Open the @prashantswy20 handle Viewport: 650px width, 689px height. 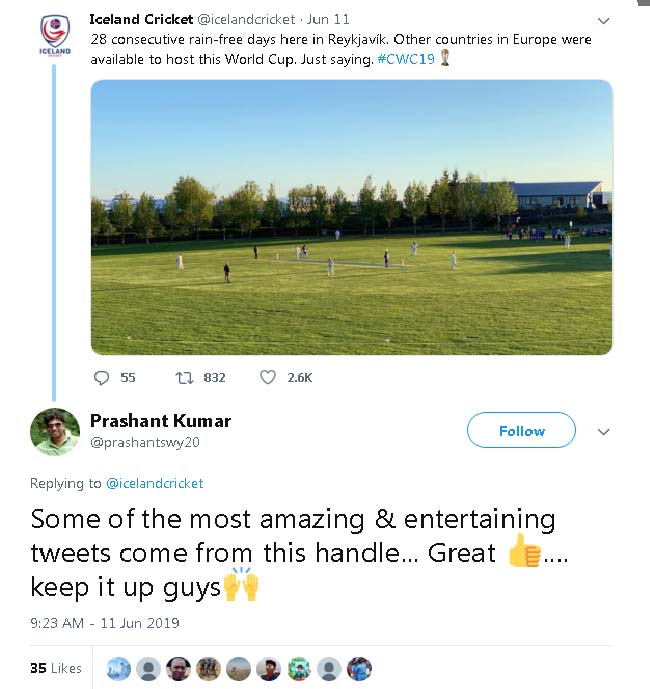pos(145,442)
